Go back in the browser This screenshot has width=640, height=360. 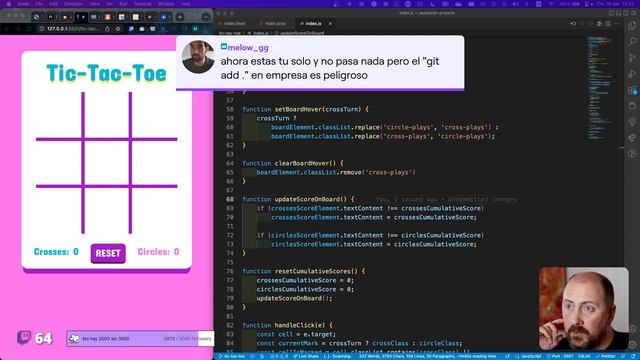(7, 29)
